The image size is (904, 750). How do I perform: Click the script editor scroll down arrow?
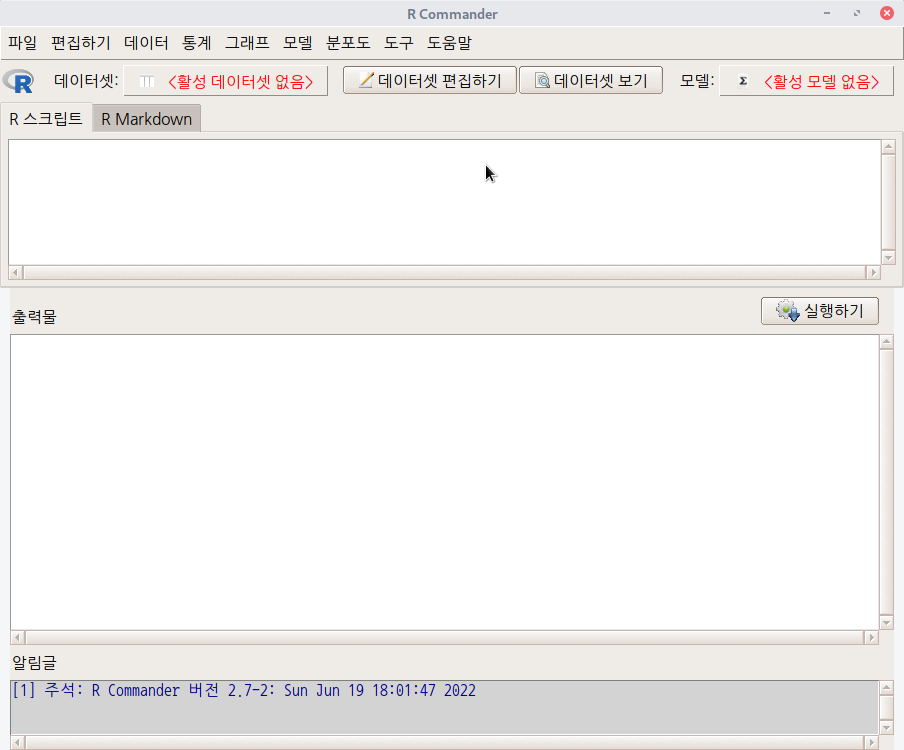coord(888,258)
